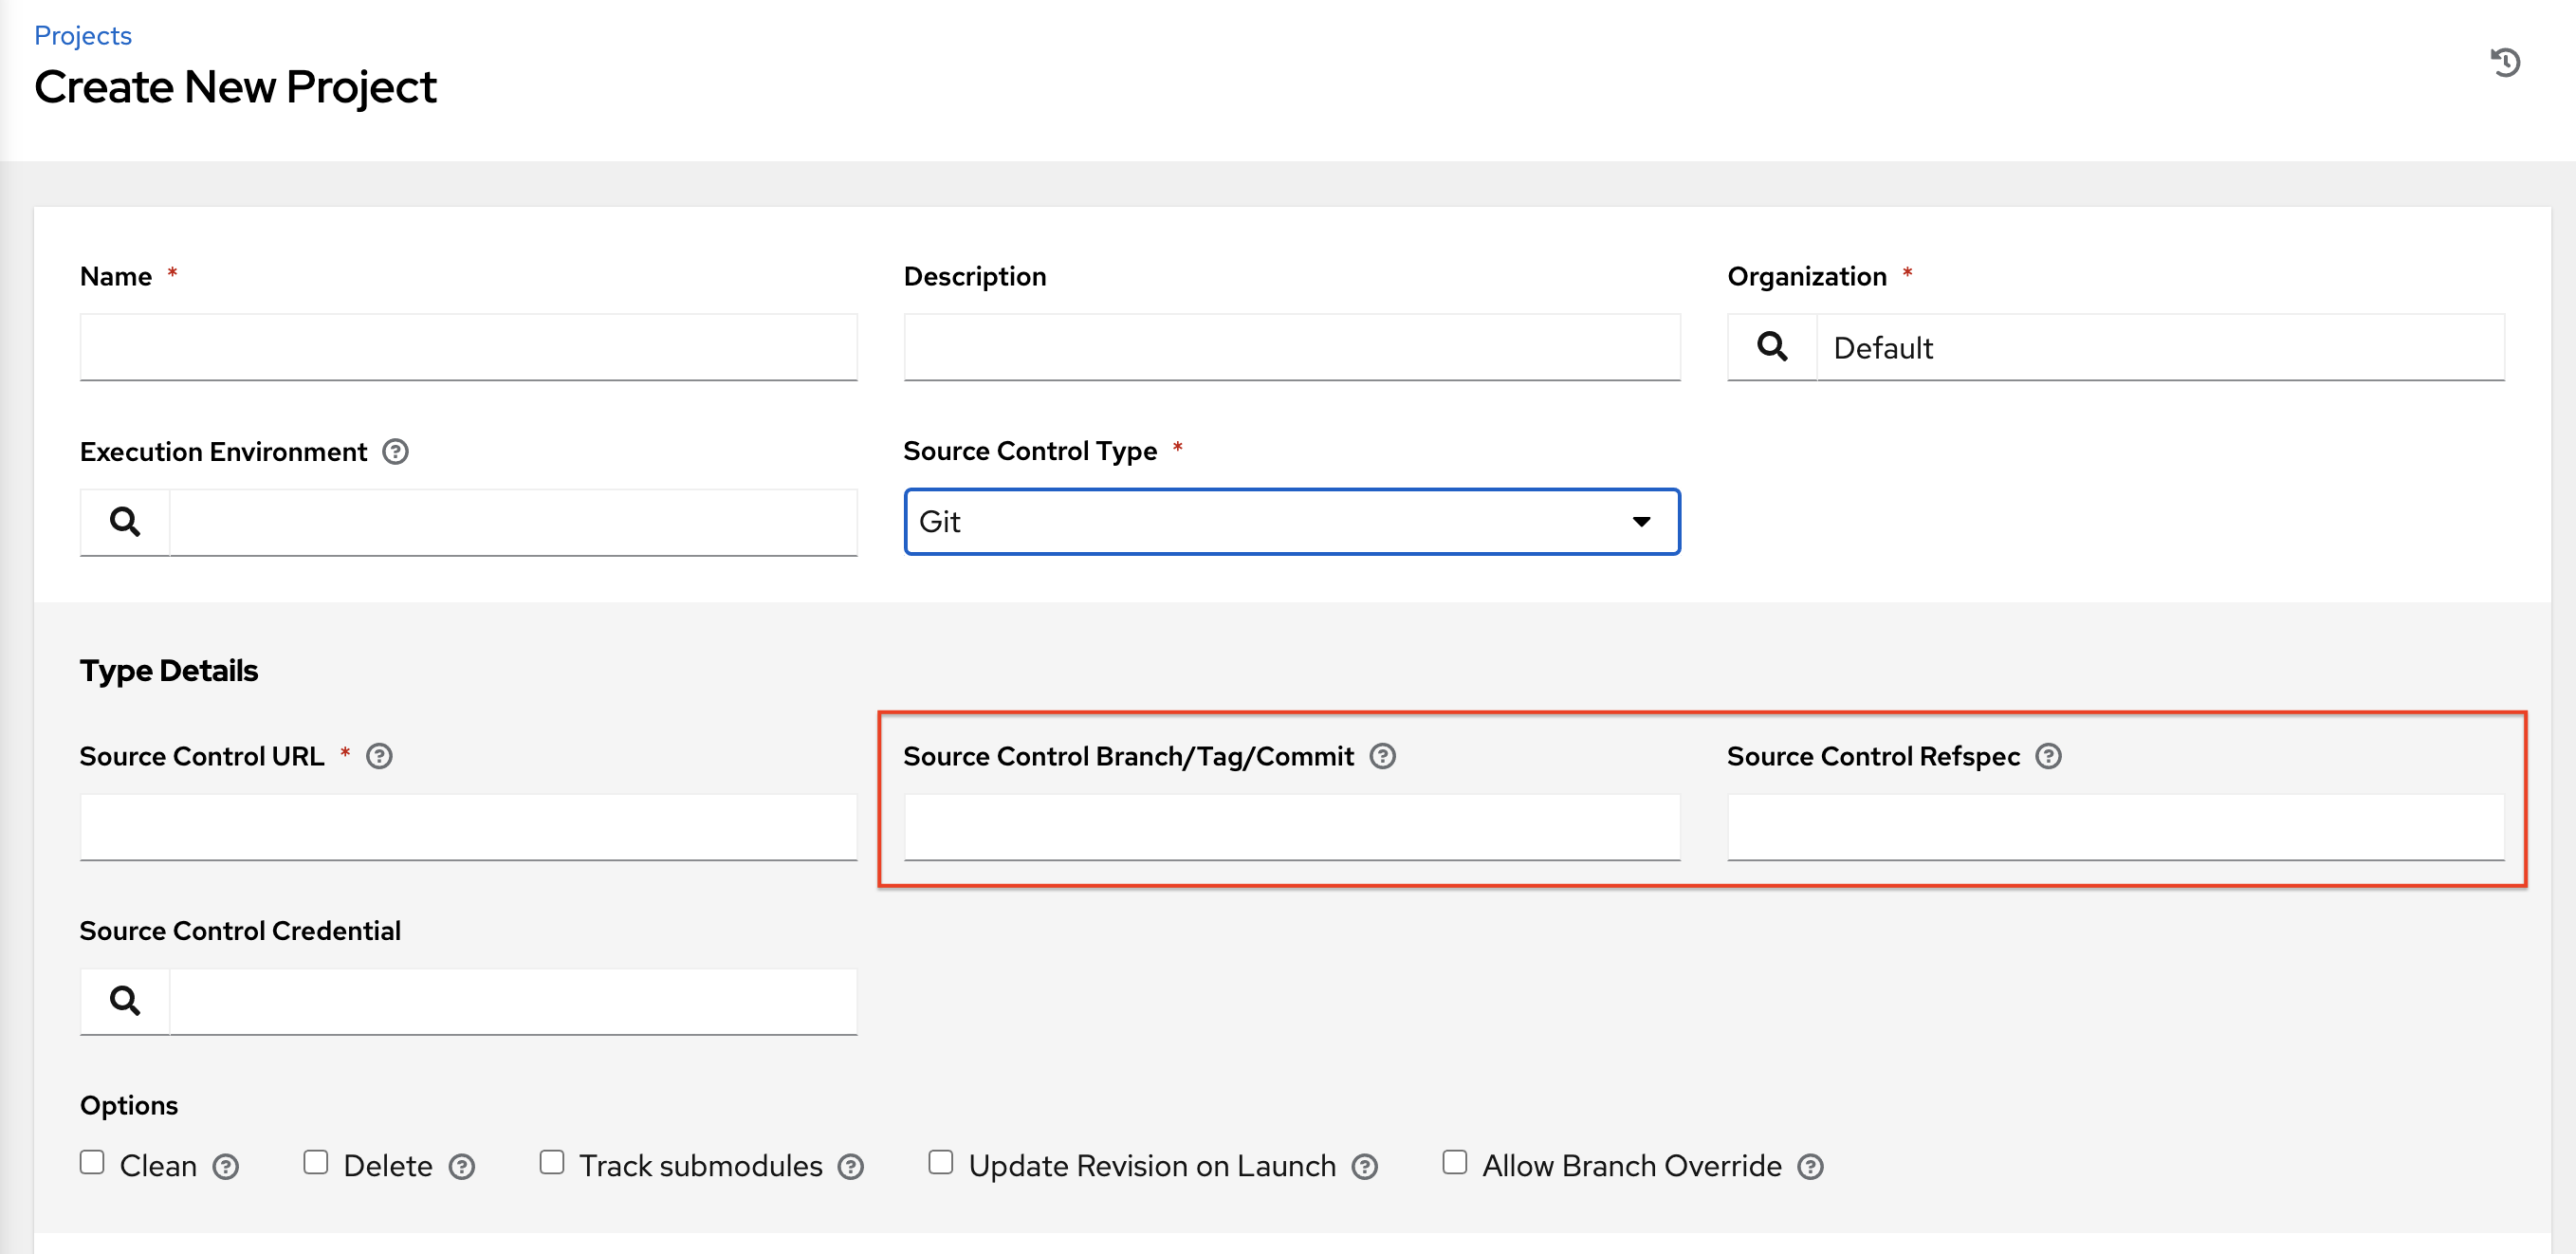Click the Allow Branch Override help icon
The height and width of the screenshot is (1254, 2576).
(x=1810, y=1165)
